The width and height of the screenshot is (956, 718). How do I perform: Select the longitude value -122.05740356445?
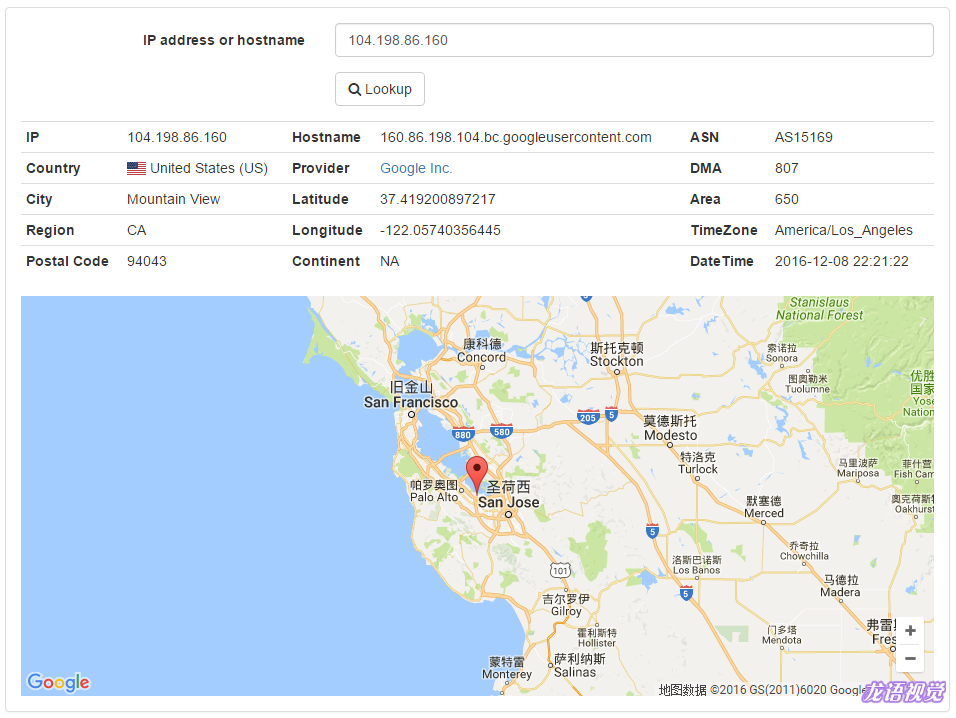click(440, 230)
